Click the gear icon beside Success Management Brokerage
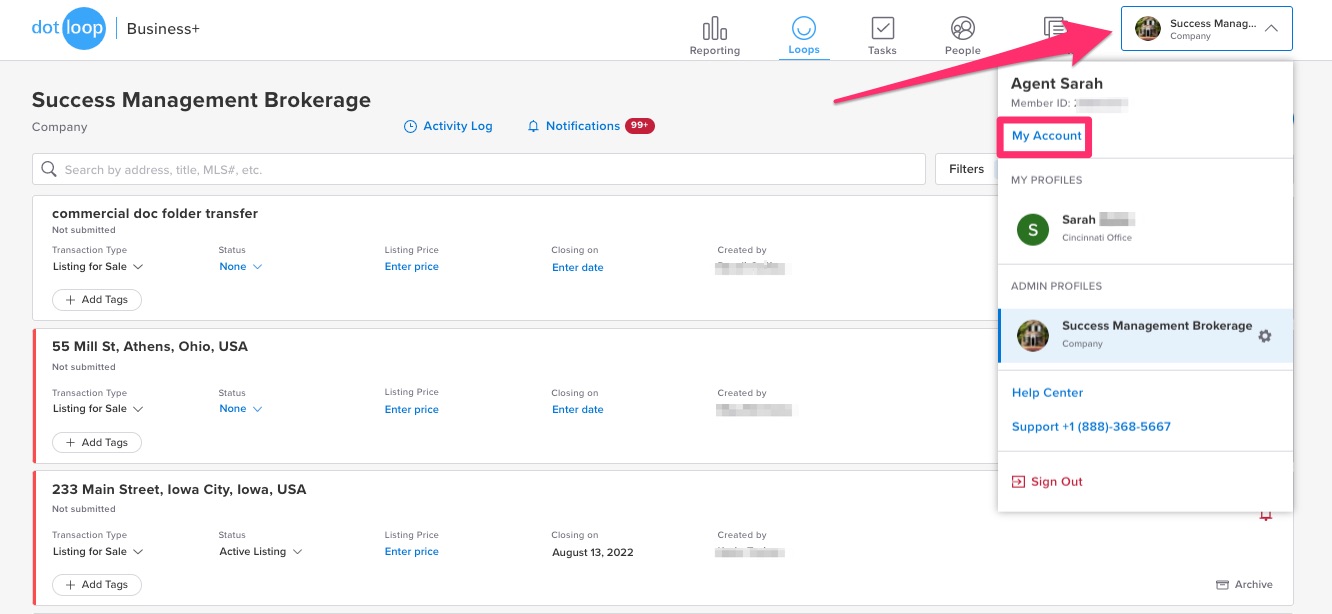The image size is (1332, 614). [1265, 336]
